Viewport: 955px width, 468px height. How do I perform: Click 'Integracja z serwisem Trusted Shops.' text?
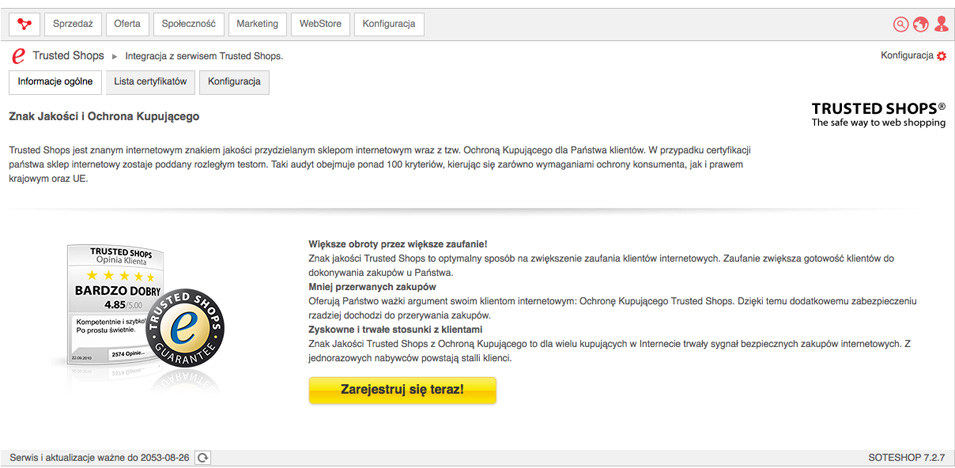[x=204, y=57]
